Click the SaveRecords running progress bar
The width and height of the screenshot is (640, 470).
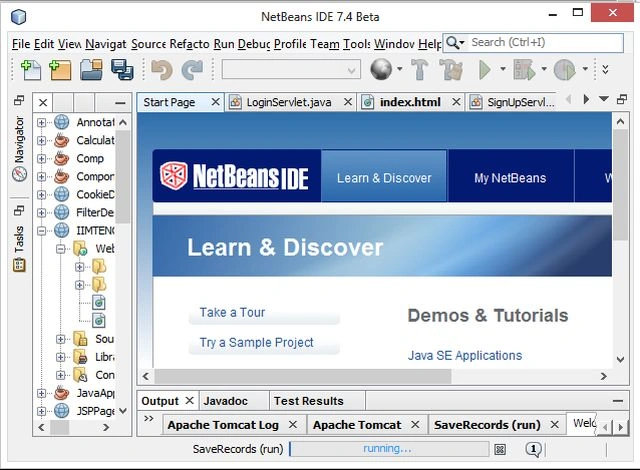389,449
